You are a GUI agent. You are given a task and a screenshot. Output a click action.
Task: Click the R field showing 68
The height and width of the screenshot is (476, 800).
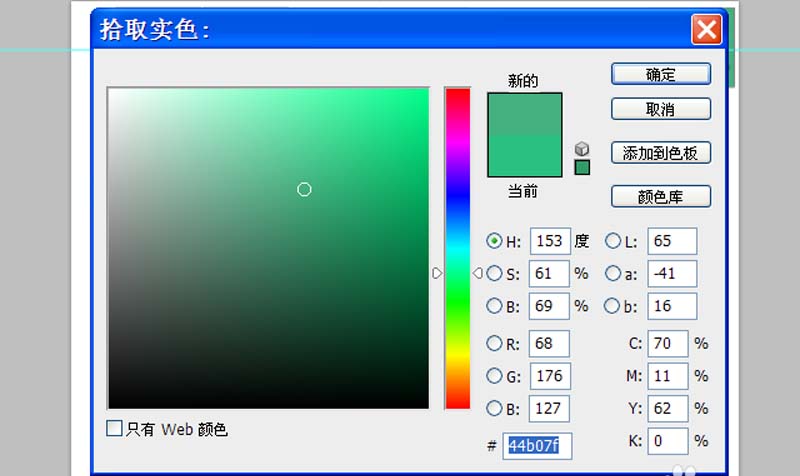point(549,343)
